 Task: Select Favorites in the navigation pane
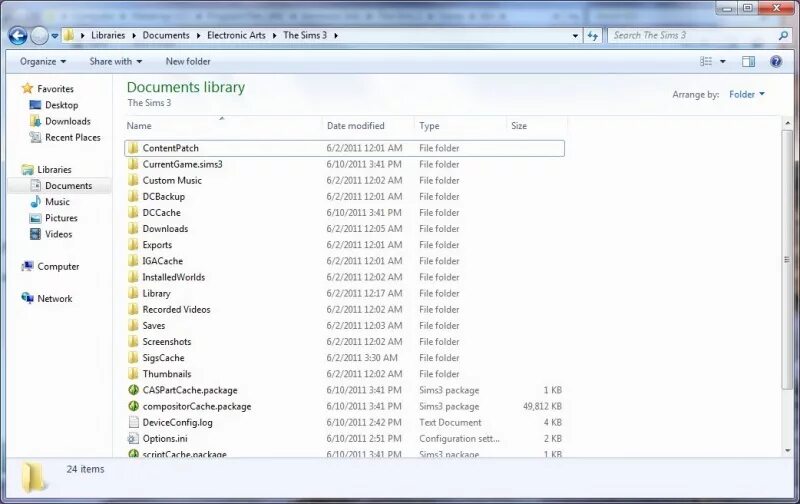click(x=55, y=89)
